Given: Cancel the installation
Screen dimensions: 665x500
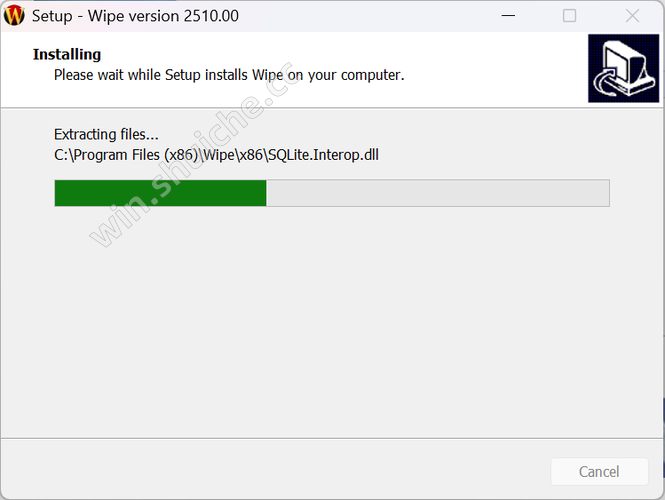Looking at the screenshot, I should pos(599,472).
